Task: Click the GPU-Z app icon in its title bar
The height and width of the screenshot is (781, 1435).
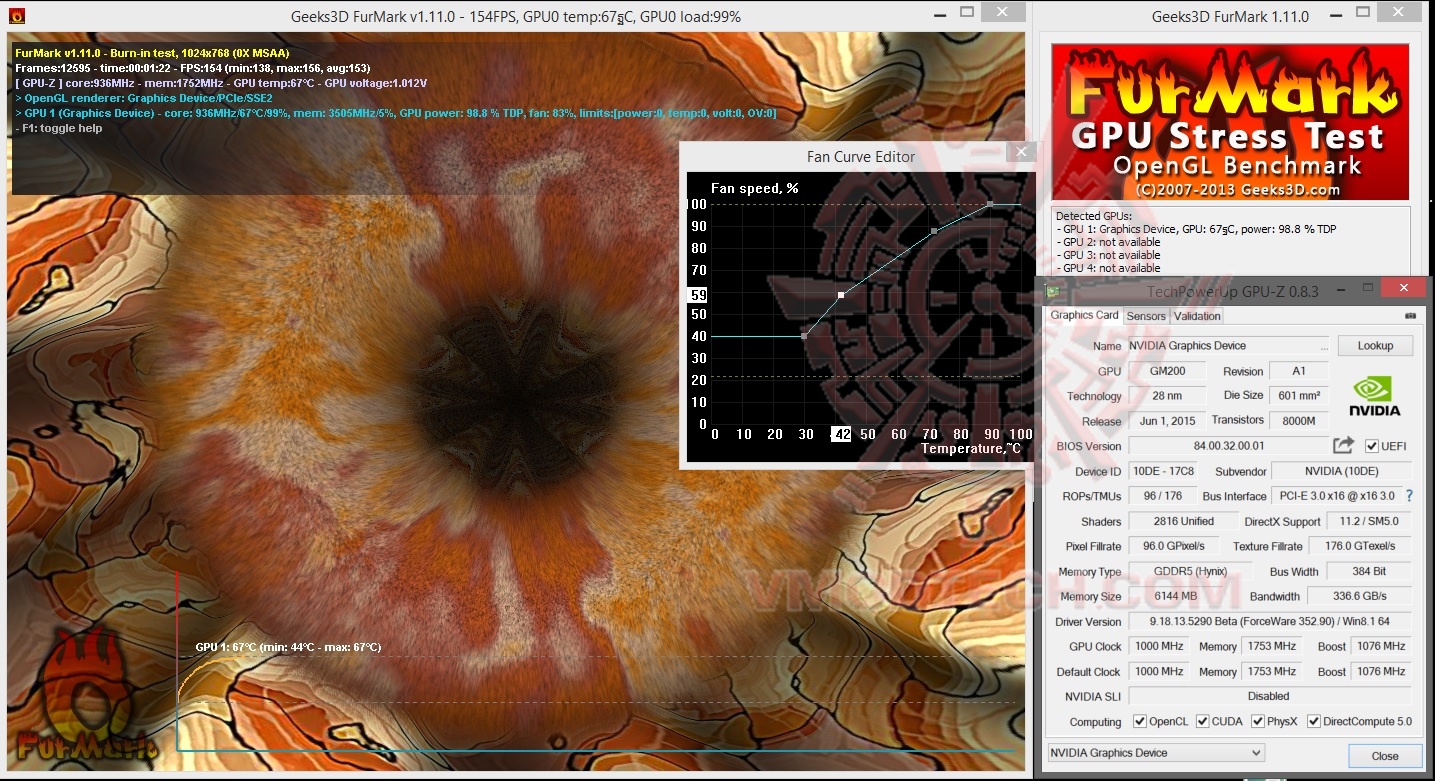Action: tap(1052, 291)
